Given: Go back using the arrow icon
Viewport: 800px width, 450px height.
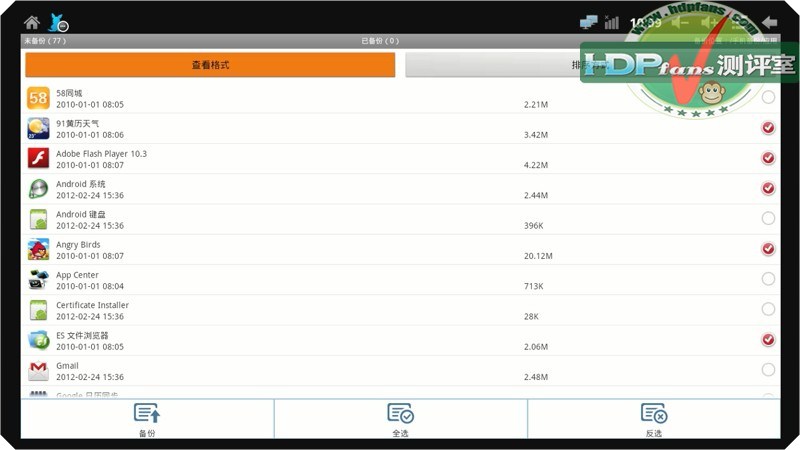Looking at the screenshot, I should coord(769,22).
